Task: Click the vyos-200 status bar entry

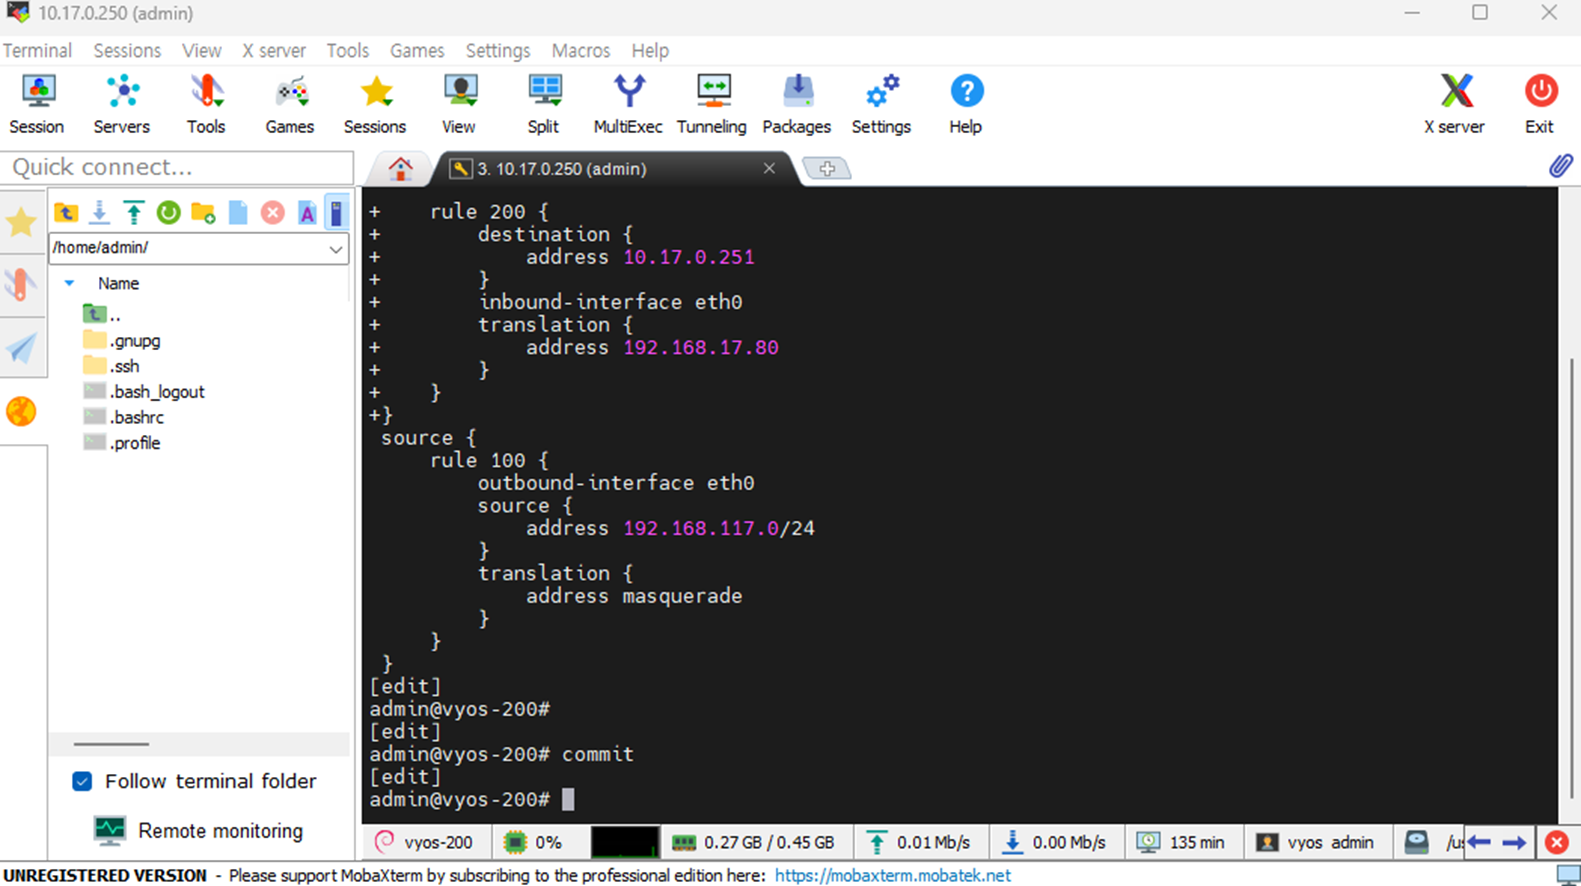Action: point(424,842)
